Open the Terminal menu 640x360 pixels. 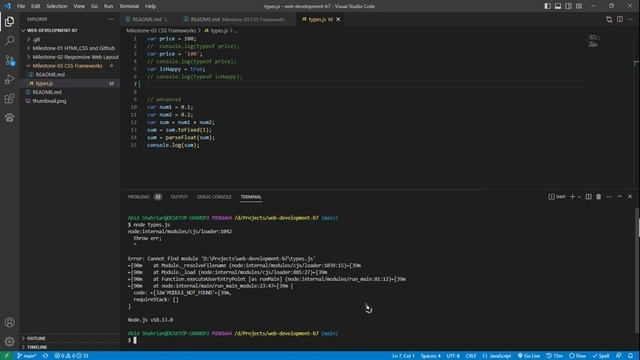(x=129, y=6)
